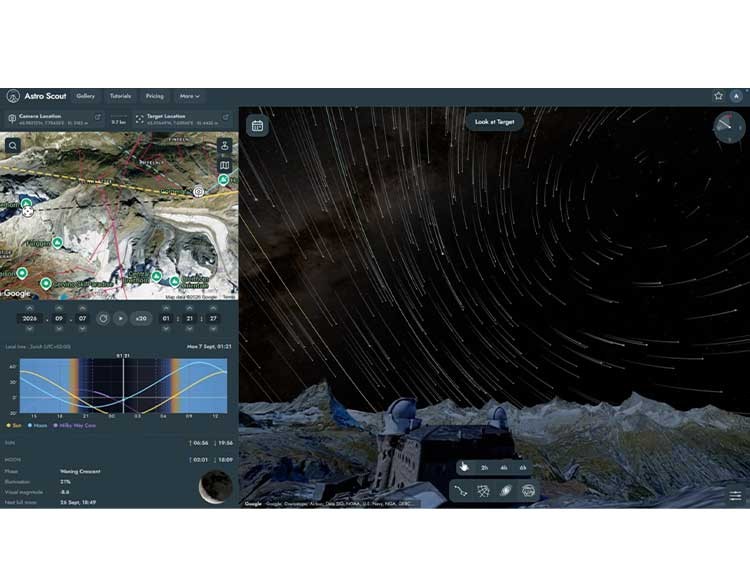
Task: Click the Camera Location pin icon
Action: [x=12, y=119]
